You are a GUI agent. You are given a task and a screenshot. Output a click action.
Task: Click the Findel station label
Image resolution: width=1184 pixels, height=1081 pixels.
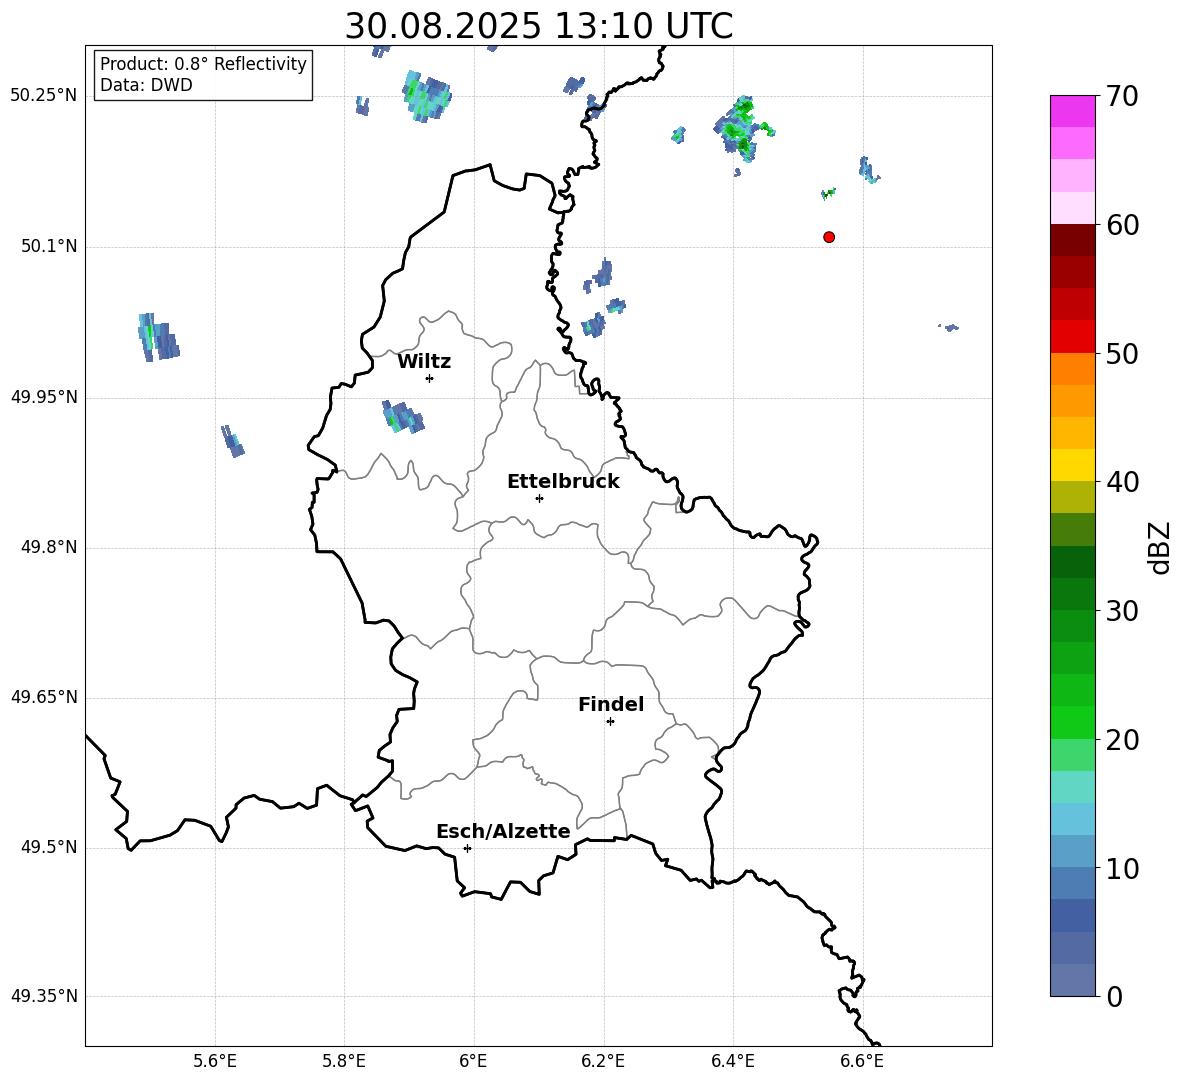pos(611,704)
